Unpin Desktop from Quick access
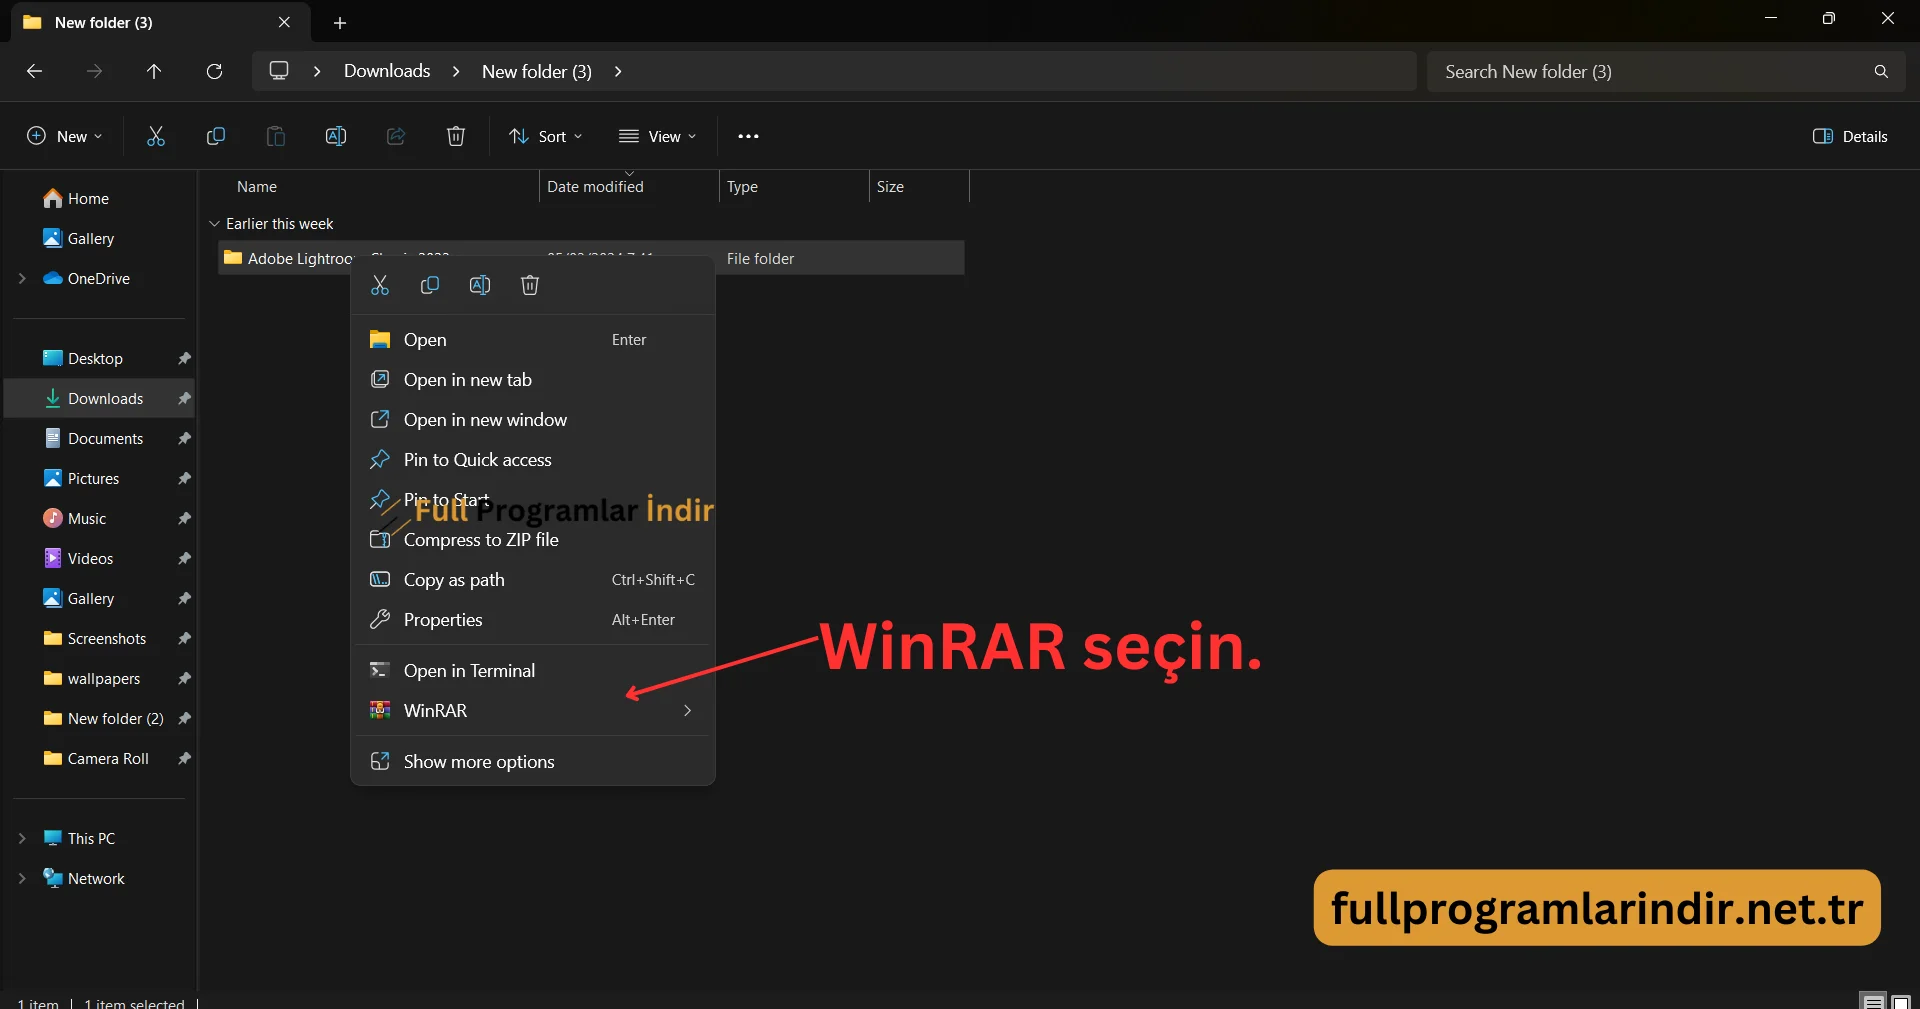Image resolution: width=1920 pixels, height=1009 pixels. click(184, 358)
